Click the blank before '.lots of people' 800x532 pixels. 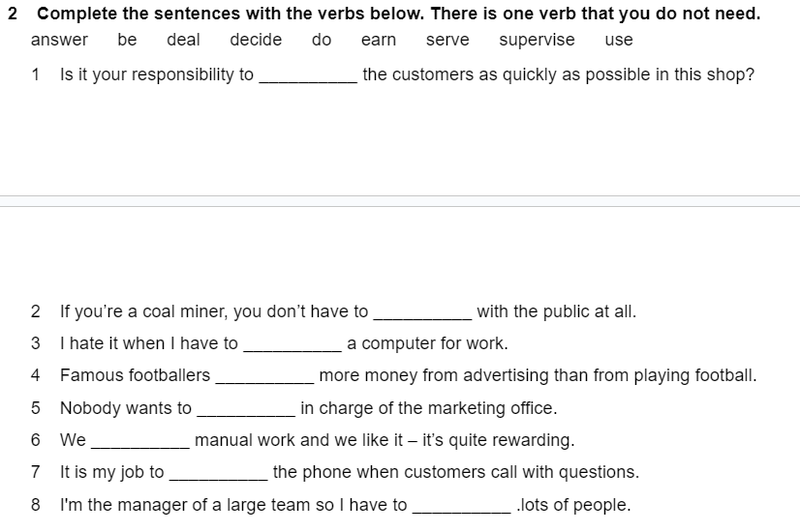(x=460, y=505)
